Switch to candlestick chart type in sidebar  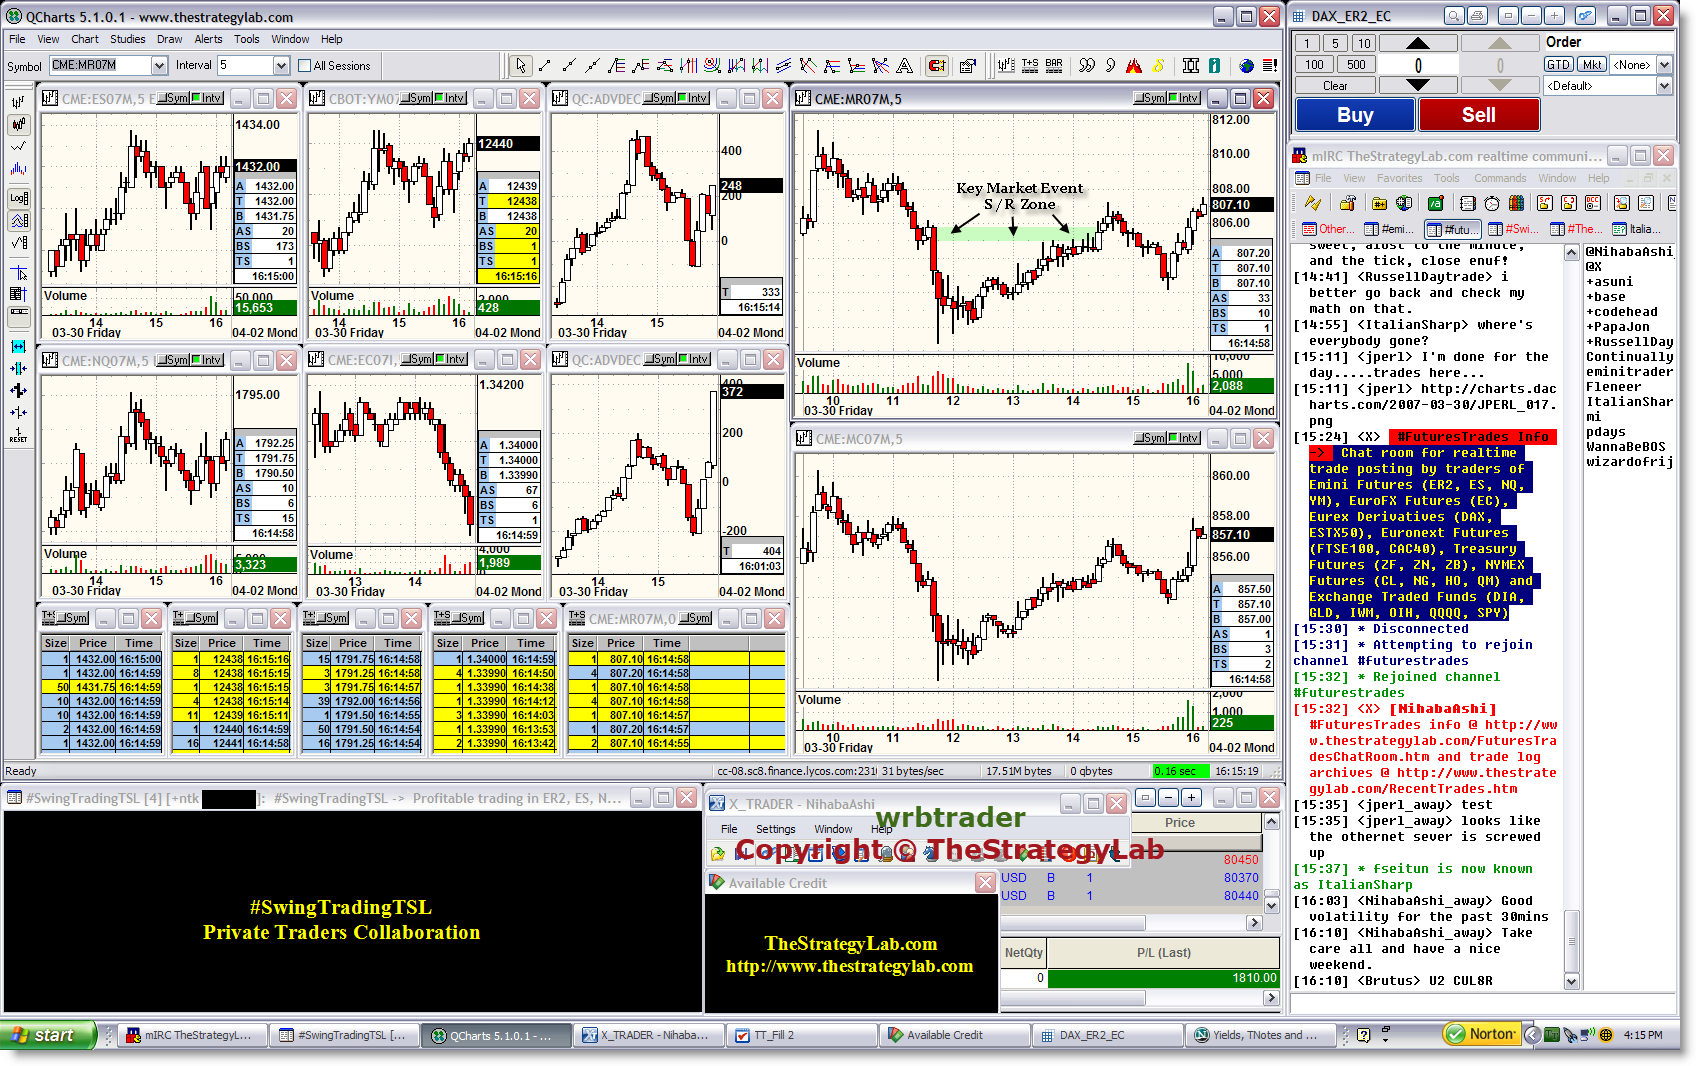[x=18, y=125]
